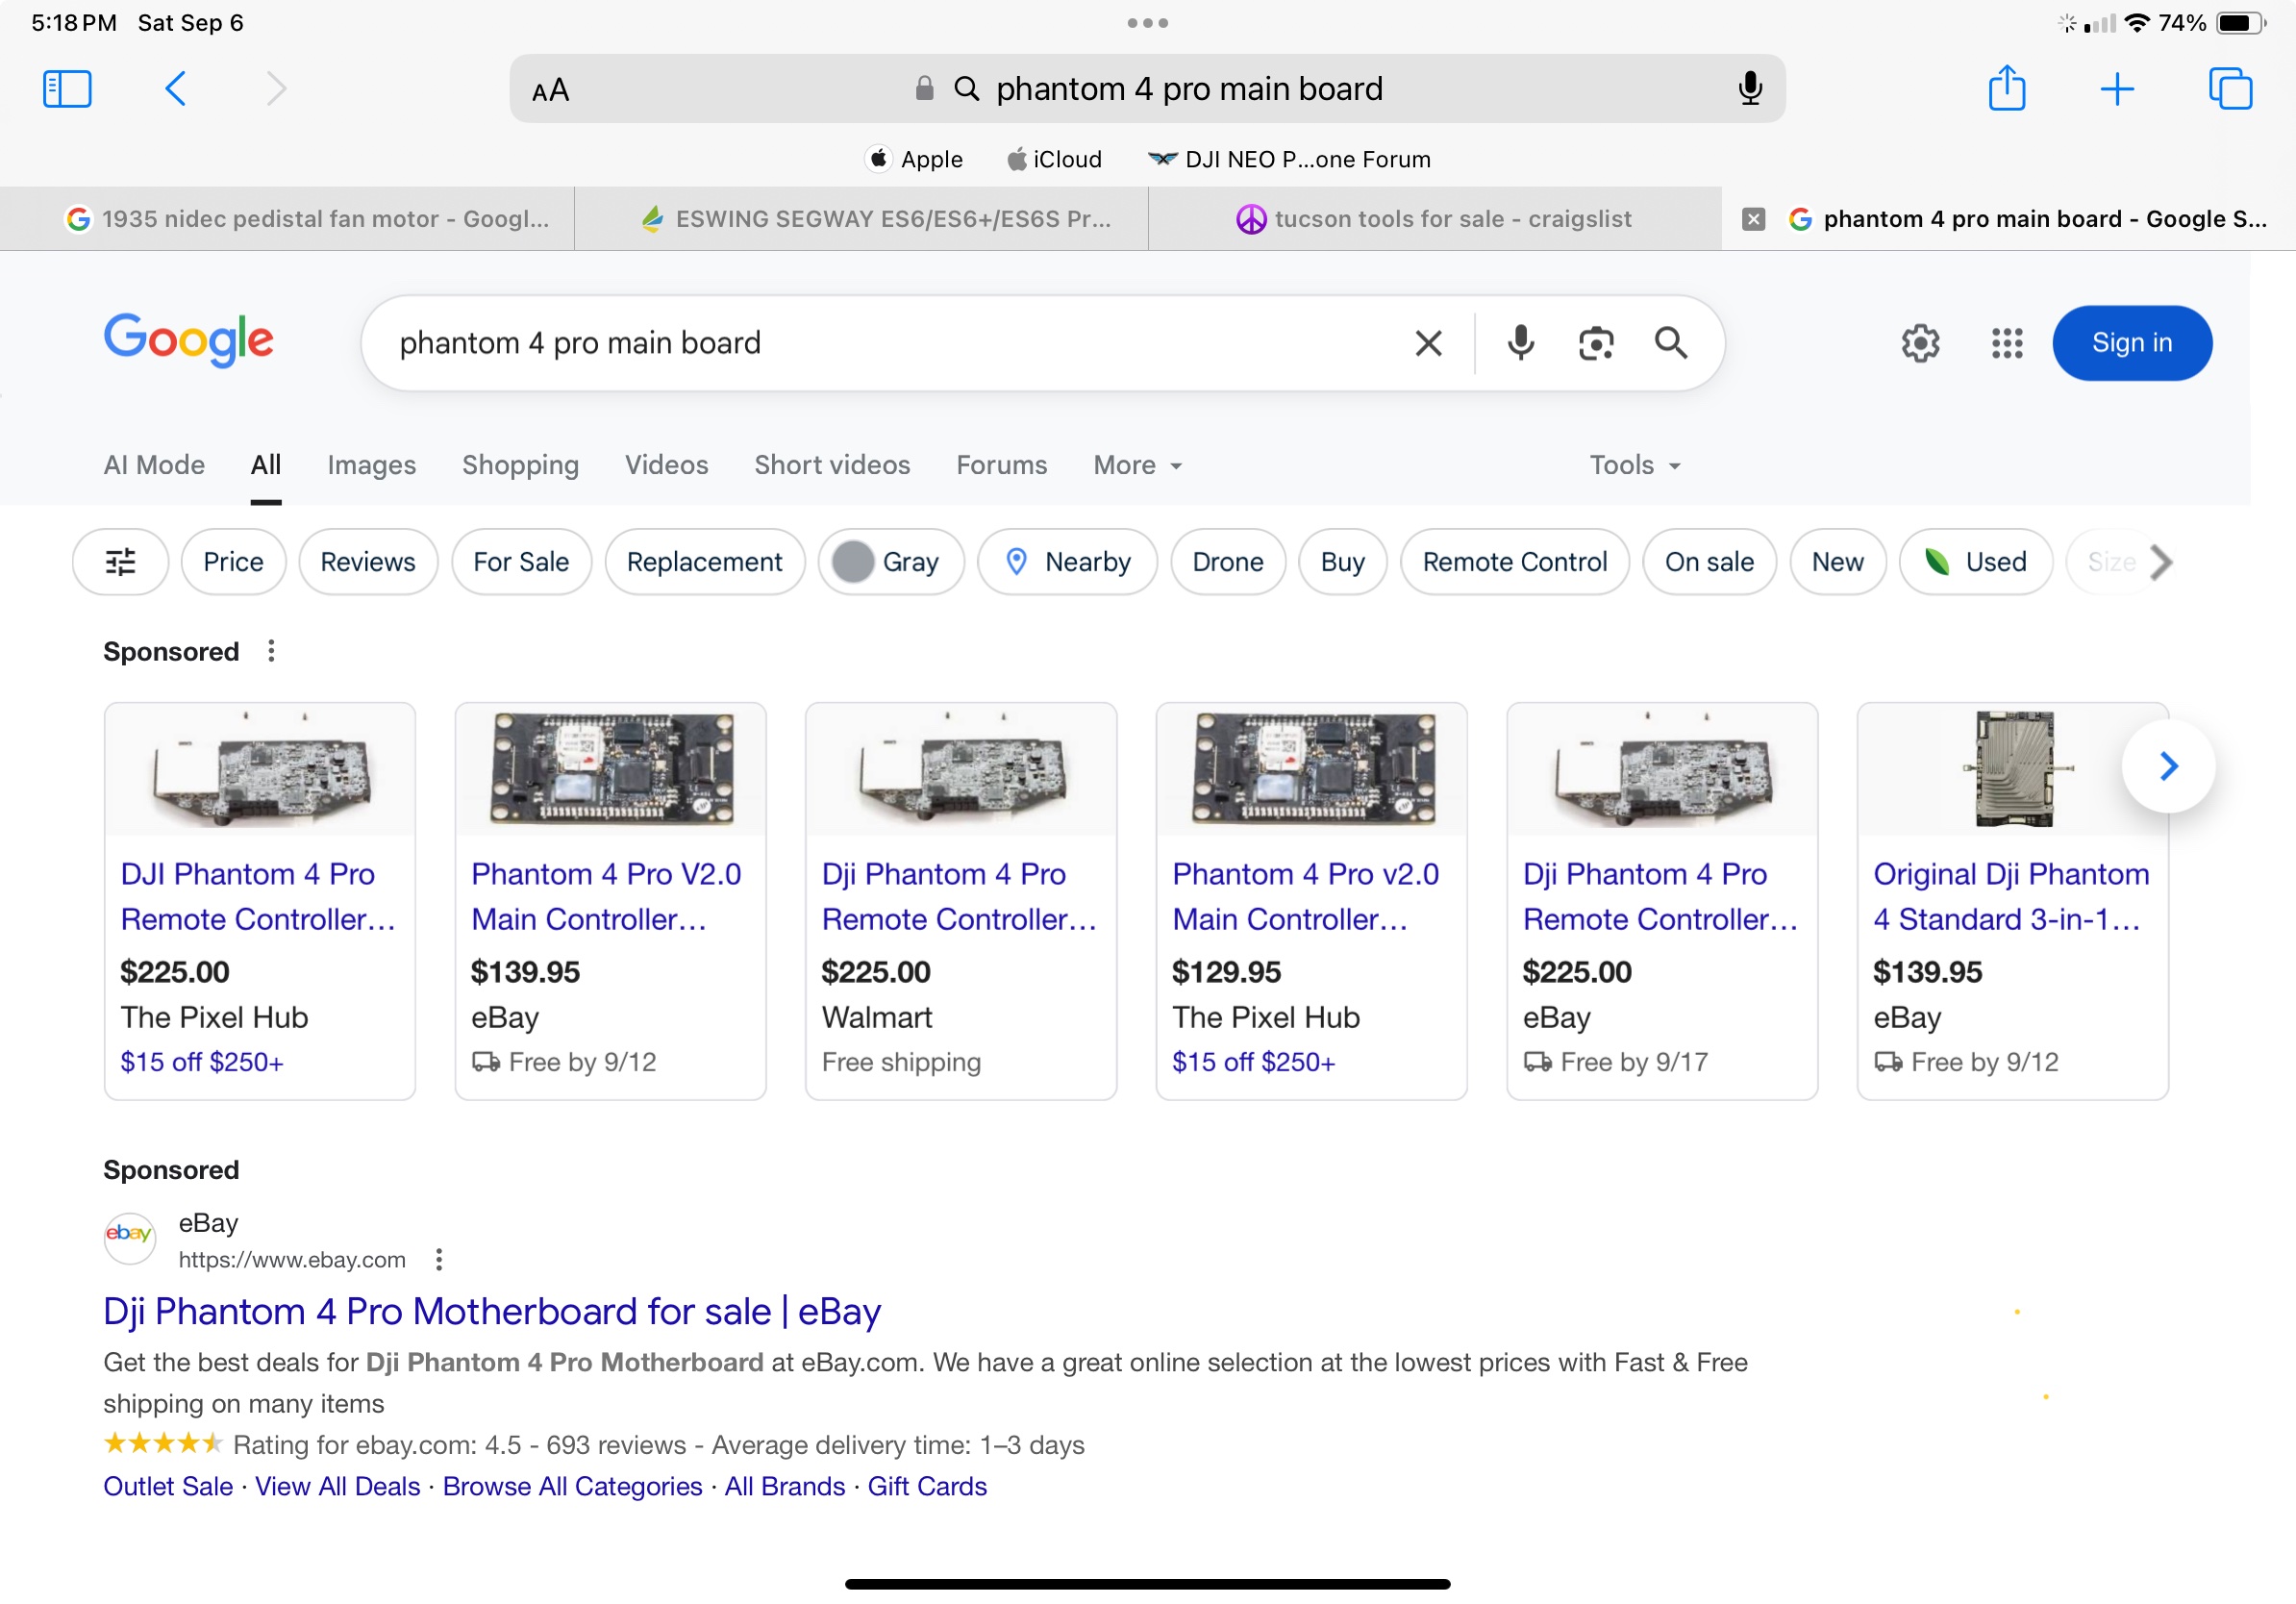The image size is (2296, 1604).
Task: Show the Safari sidebar
Action: tap(67, 89)
